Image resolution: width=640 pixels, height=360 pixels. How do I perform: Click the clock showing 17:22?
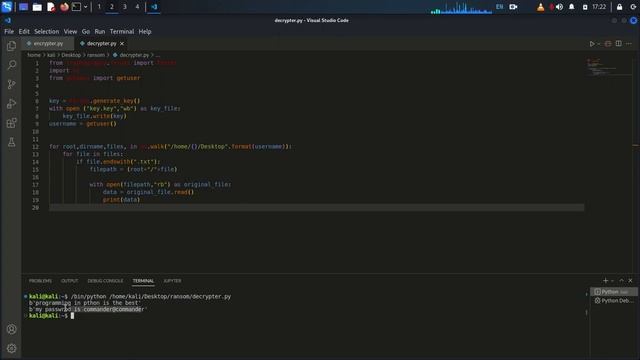(x=599, y=7)
